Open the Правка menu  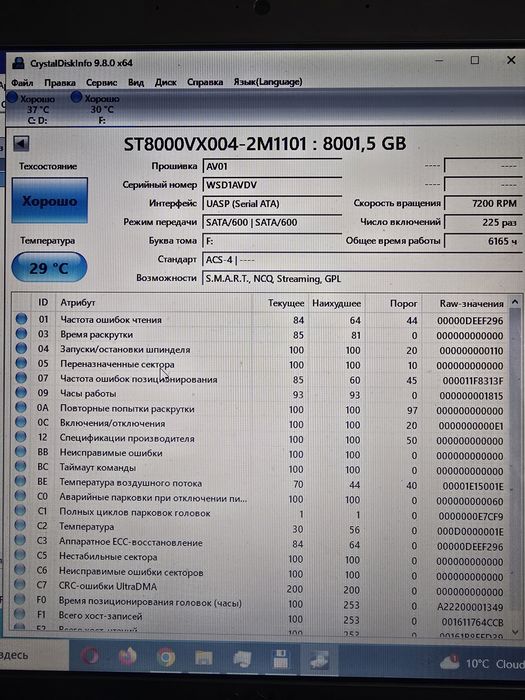click(60, 83)
